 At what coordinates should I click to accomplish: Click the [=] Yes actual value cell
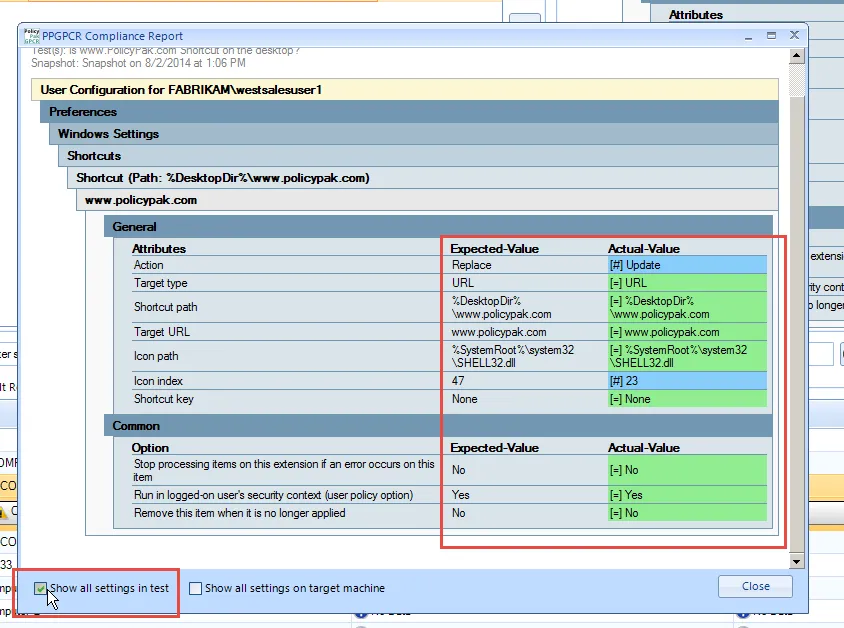[x=687, y=495]
